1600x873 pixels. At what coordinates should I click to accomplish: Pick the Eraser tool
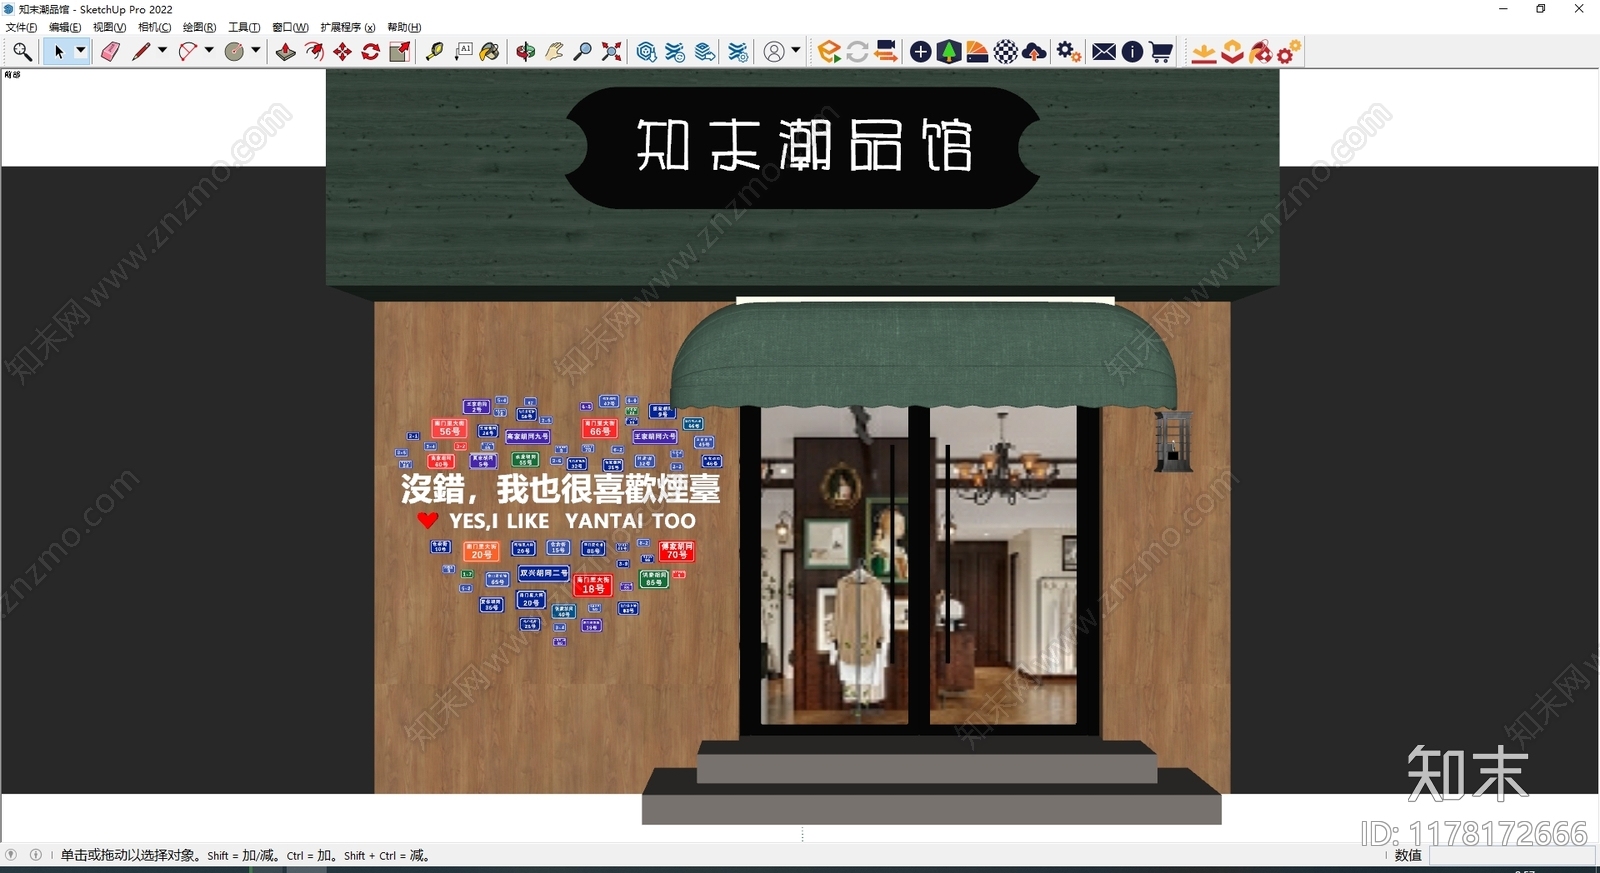coord(110,52)
